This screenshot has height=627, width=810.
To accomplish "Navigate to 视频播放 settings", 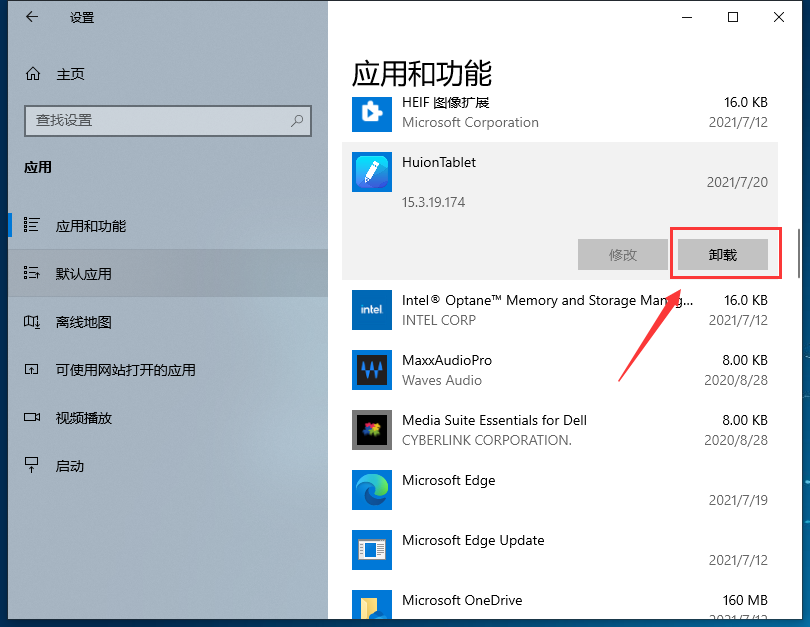I will click(x=168, y=418).
